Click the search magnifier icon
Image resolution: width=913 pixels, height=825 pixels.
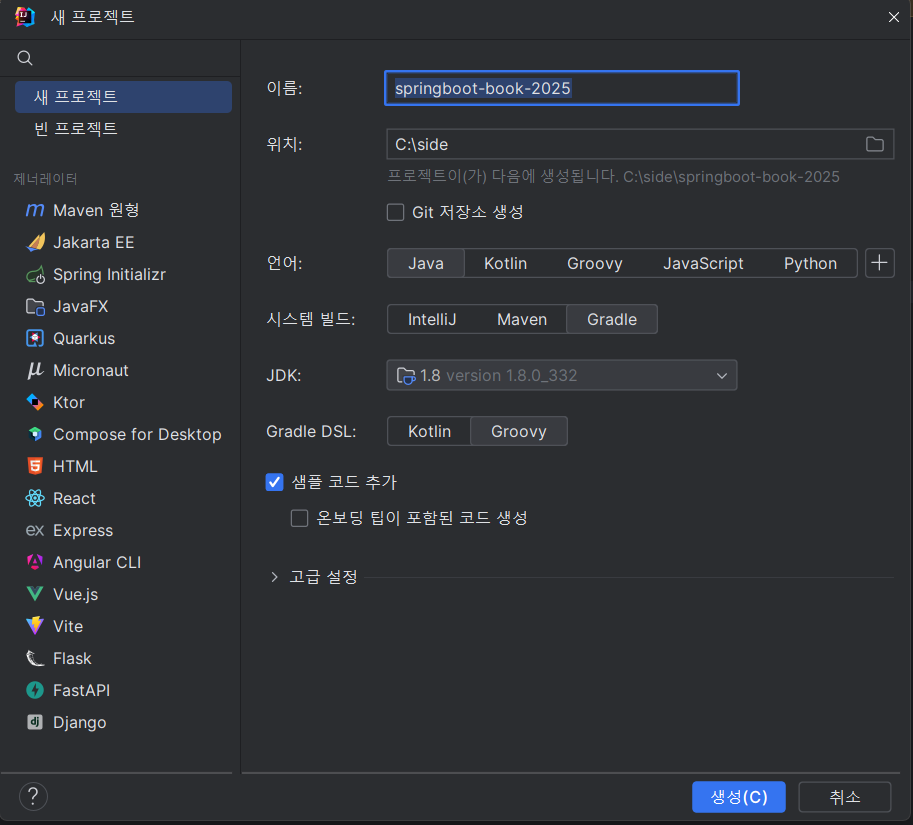point(24,58)
